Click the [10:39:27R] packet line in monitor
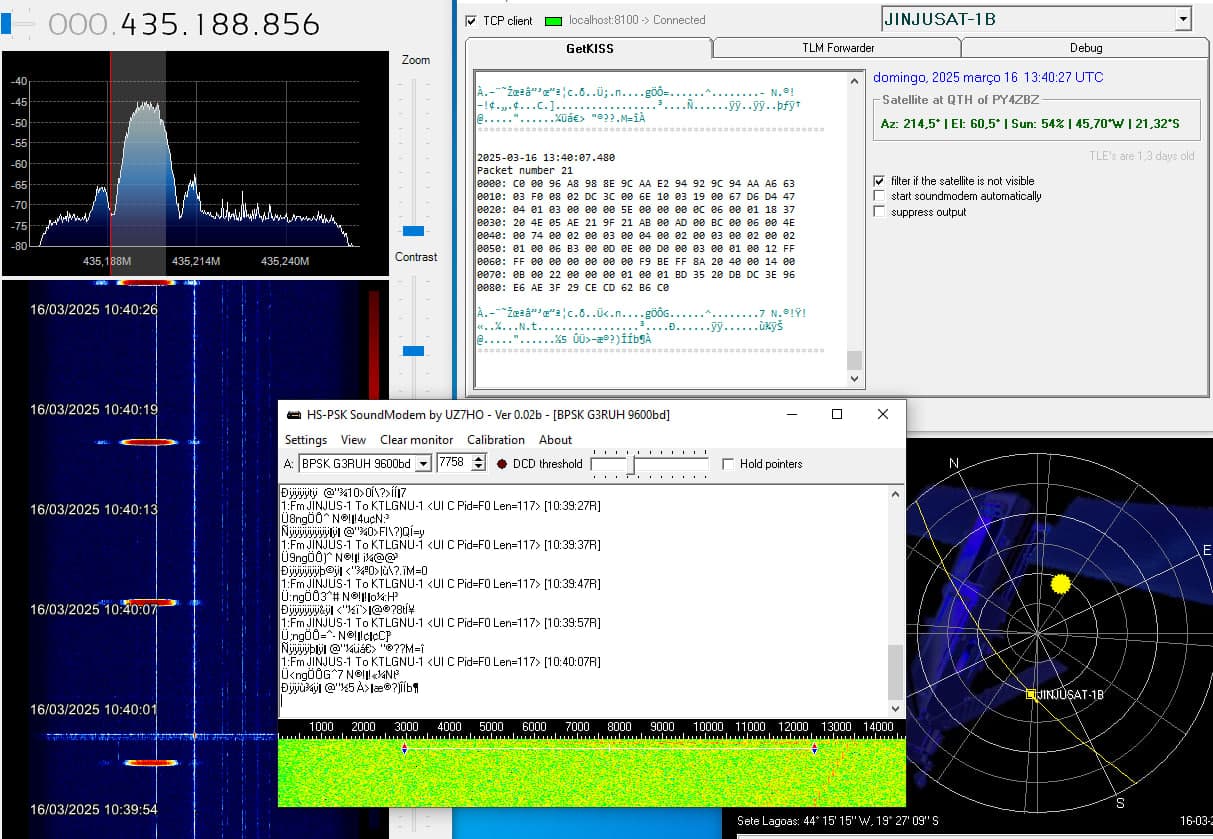 pos(440,506)
